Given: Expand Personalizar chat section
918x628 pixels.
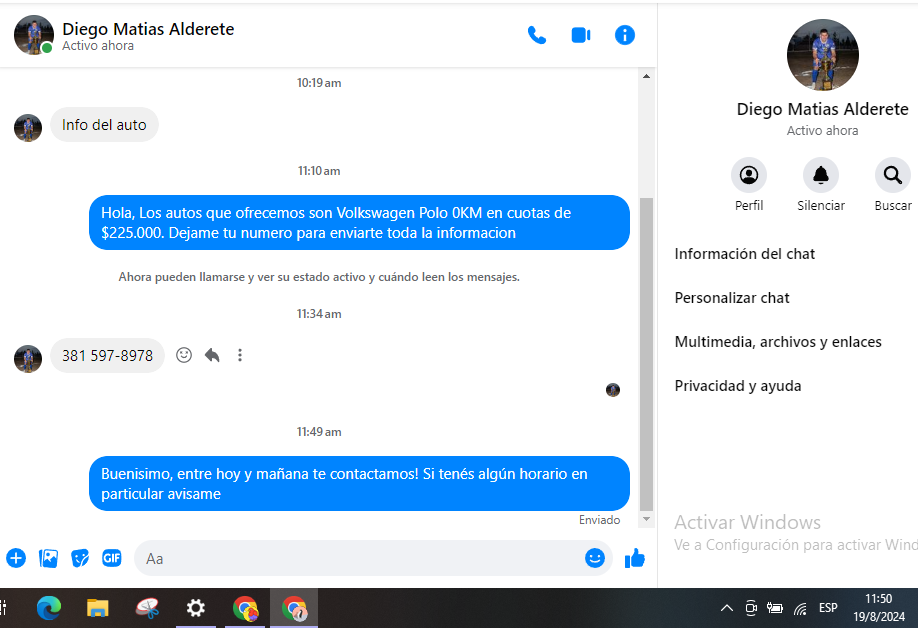Looking at the screenshot, I should tap(732, 298).
